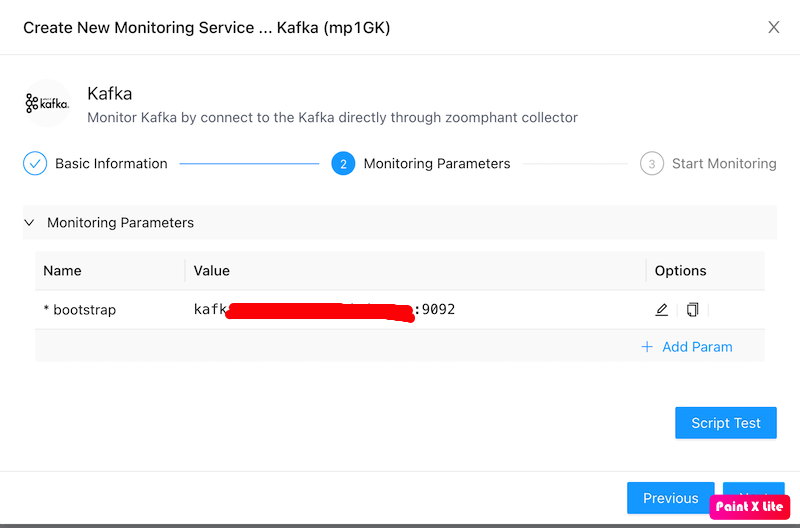Image resolution: width=800 pixels, height=528 pixels.
Task: Click the Monitoring Parameters section header
Action: pos(120,223)
